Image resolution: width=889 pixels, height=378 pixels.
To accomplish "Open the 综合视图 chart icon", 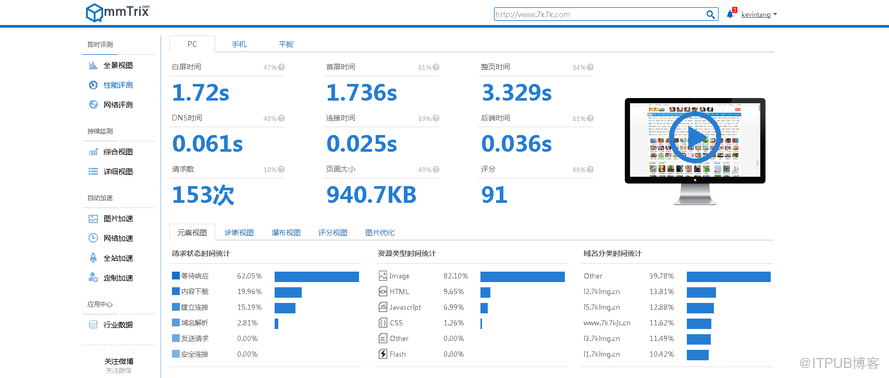I will 93,152.
